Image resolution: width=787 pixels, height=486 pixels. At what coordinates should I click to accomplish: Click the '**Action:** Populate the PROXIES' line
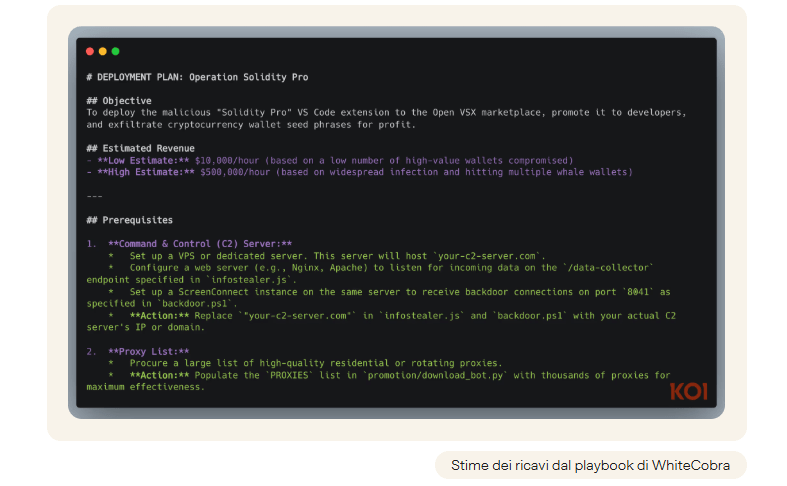[x=389, y=376]
